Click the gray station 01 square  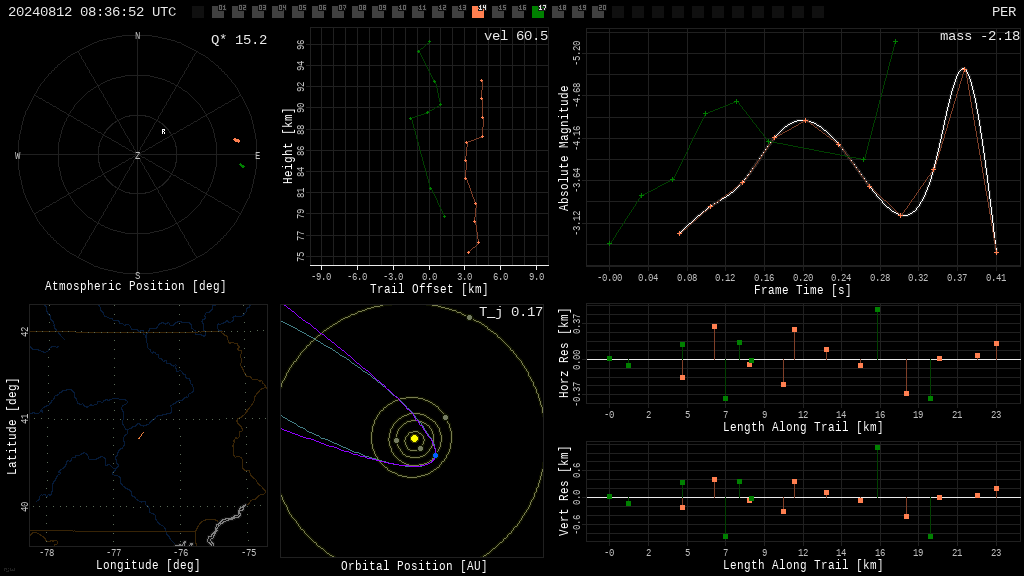click(x=218, y=12)
